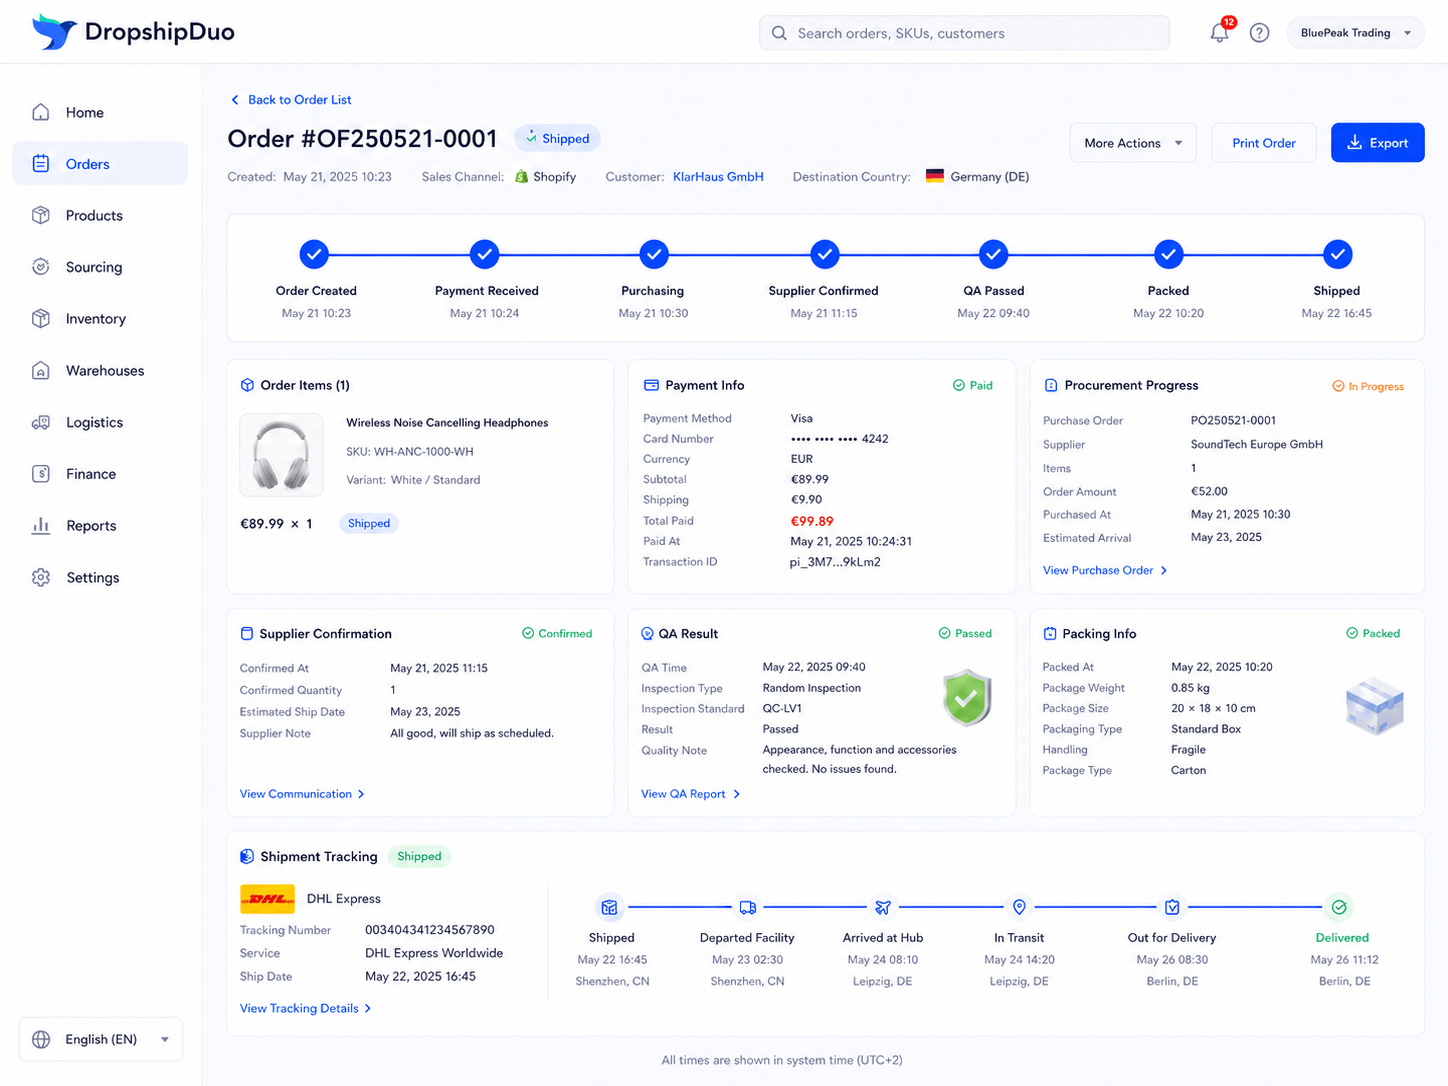This screenshot has height=1086, width=1448.
Task: Open the KlarHaus GmbH customer link
Action: point(718,177)
